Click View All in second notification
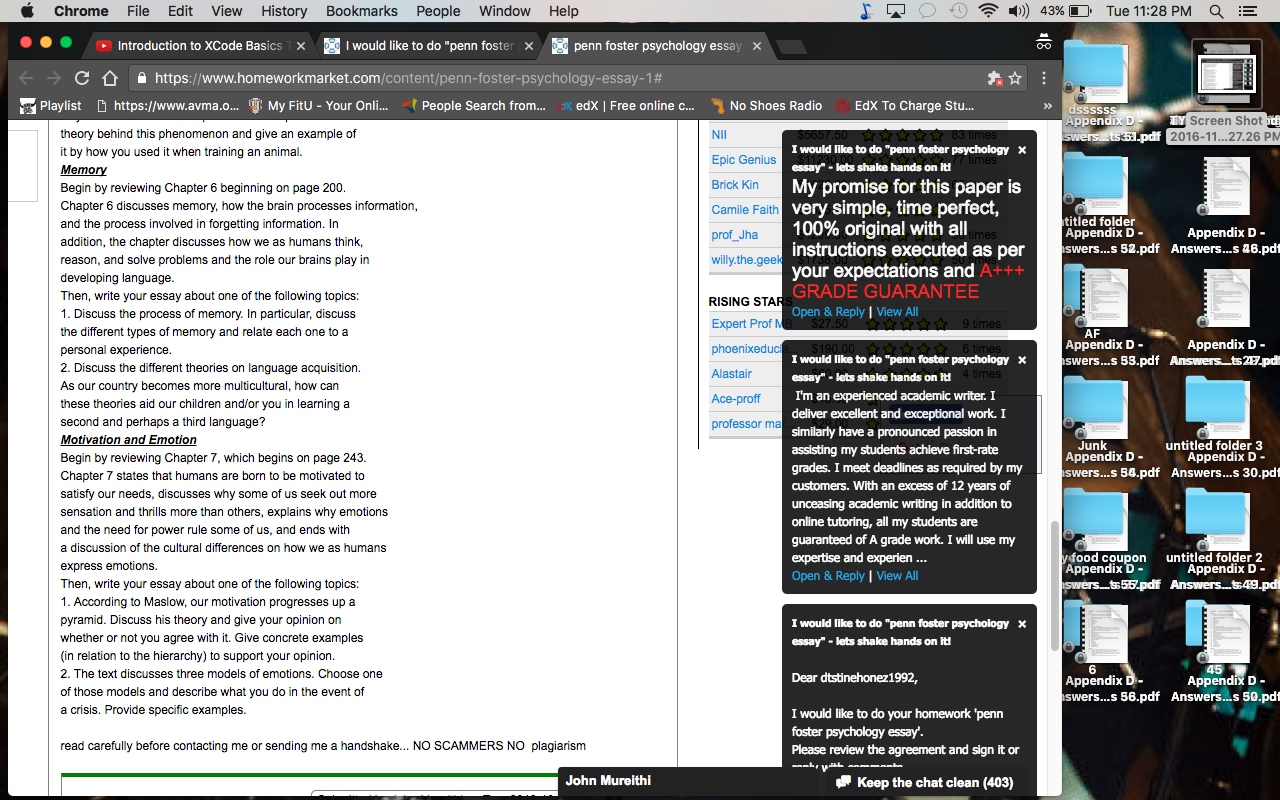 coord(897,576)
